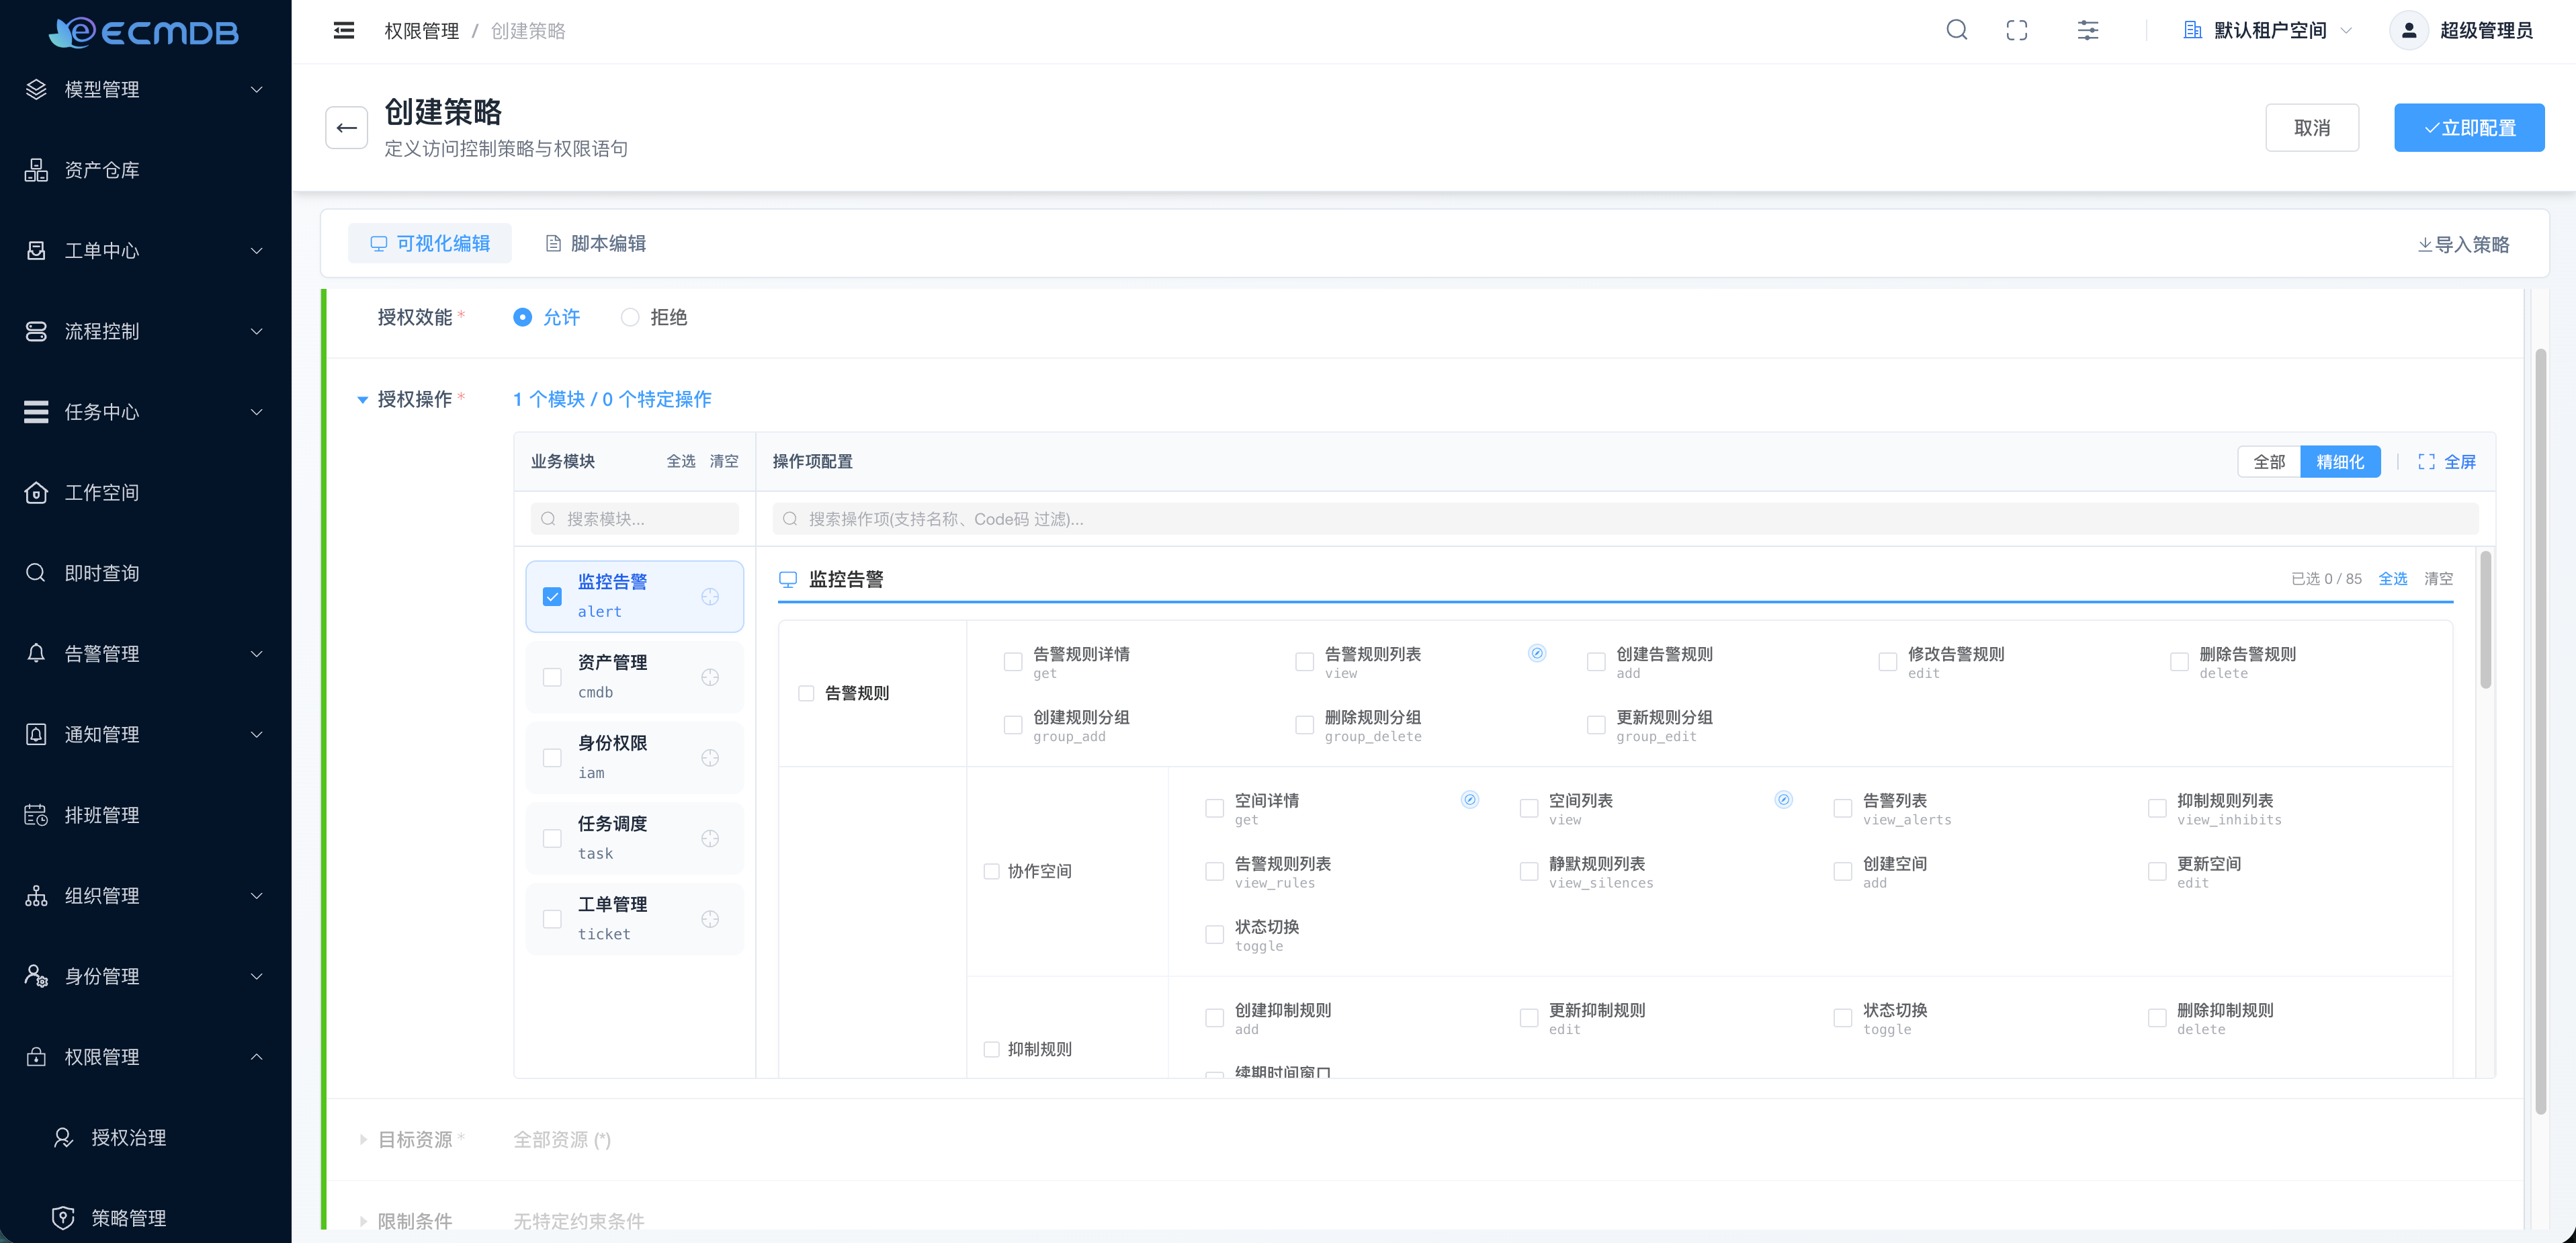2576x1243 pixels.
Task: Expand 模型管理 sidebar menu
Action: point(146,89)
